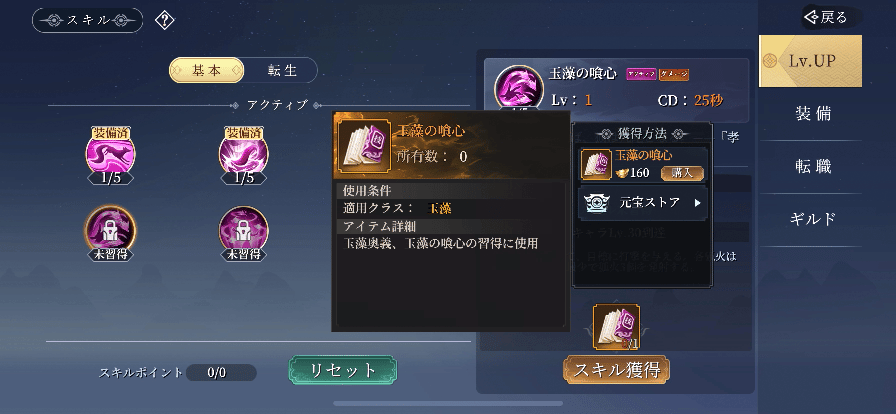Open the 転職 side menu
The height and width of the screenshot is (414, 896).
click(x=813, y=166)
